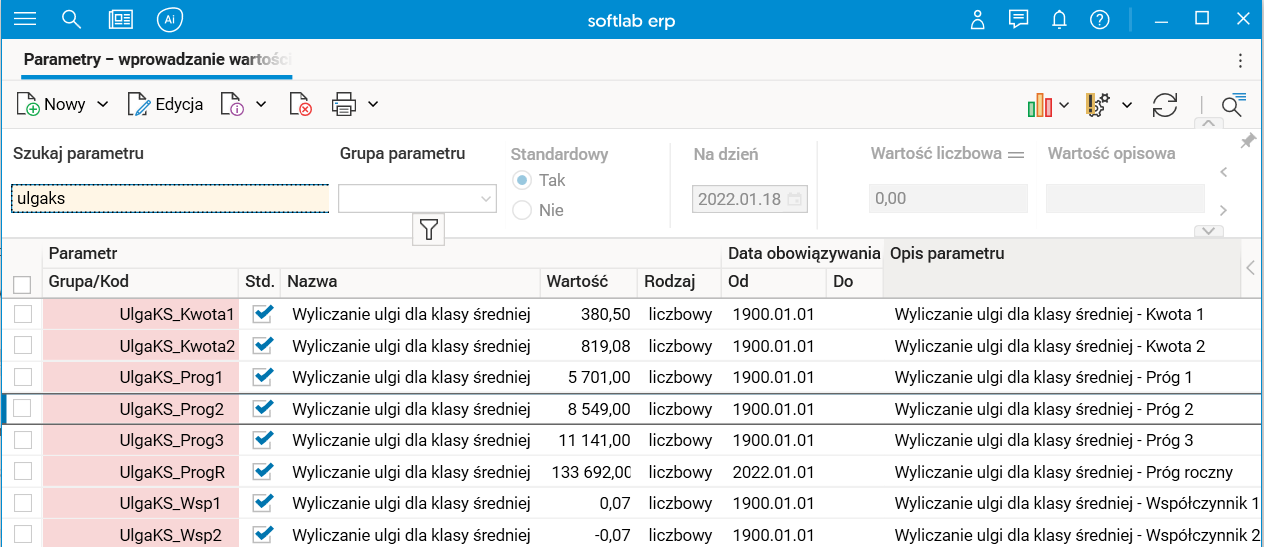This screenshot has height=547, width=1264.
Task: Tick the checkbox for UlgaKS_Kwota1 row
Action: [22, 314]
